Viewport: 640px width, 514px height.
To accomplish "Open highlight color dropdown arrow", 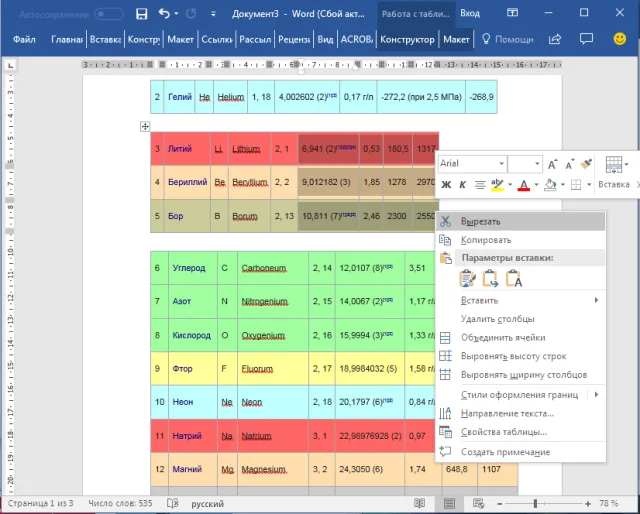I will (x=510, y=185).
